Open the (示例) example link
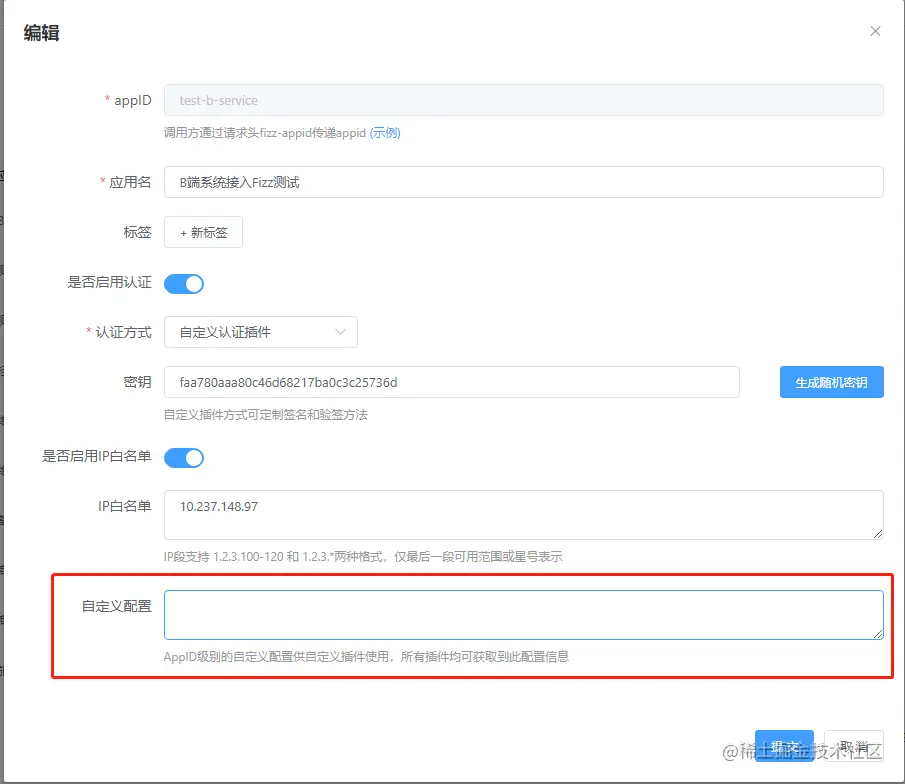 pos(385,131)
